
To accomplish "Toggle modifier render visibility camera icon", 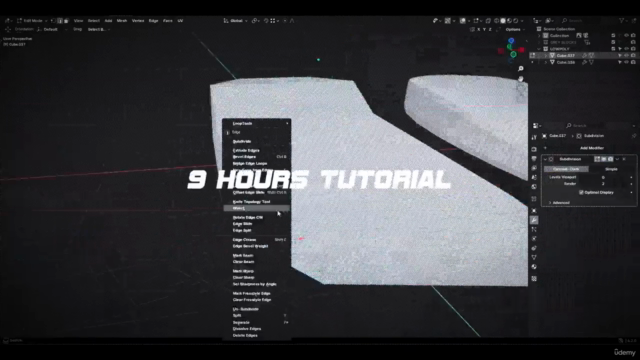I will tap(610, 159).
